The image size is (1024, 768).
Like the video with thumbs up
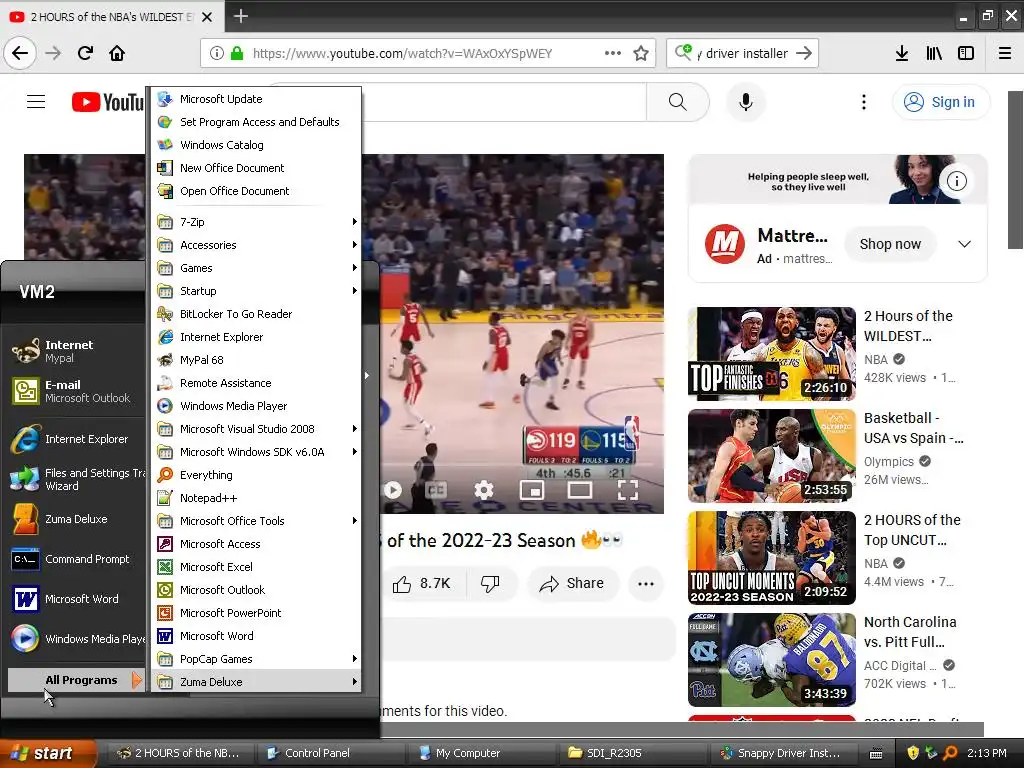(x=422, y=583)
